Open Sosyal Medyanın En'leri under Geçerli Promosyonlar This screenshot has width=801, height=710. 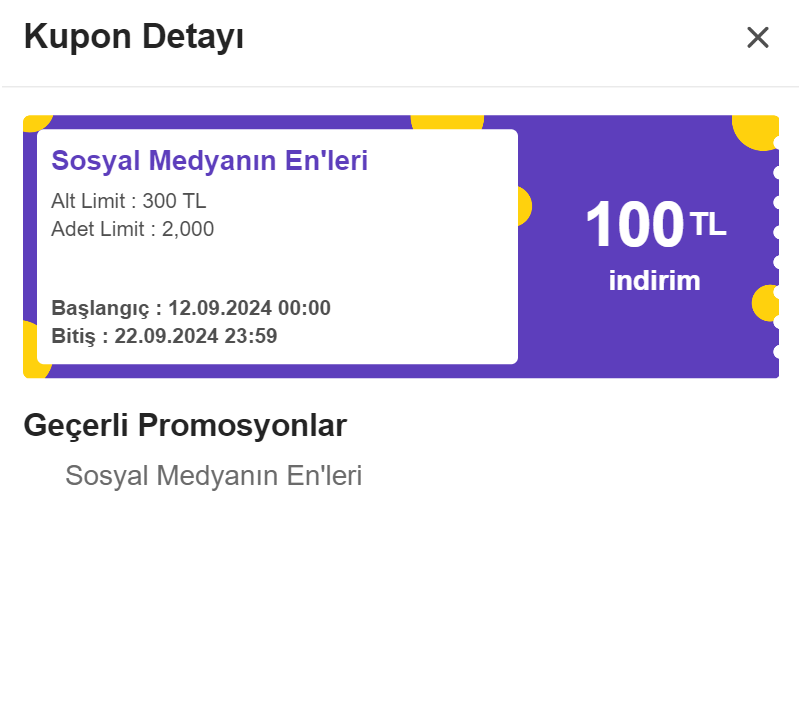pyautogui.click(x=213, y=476)
